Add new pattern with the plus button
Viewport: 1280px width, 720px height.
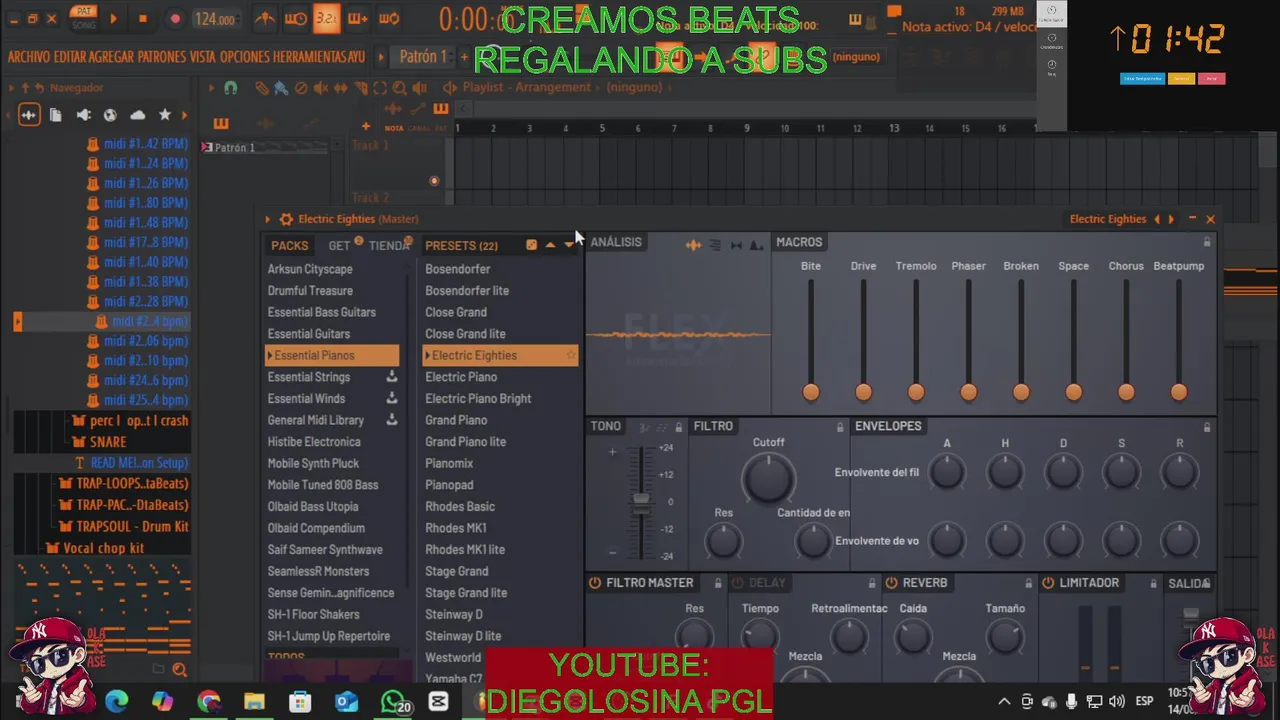464,57
